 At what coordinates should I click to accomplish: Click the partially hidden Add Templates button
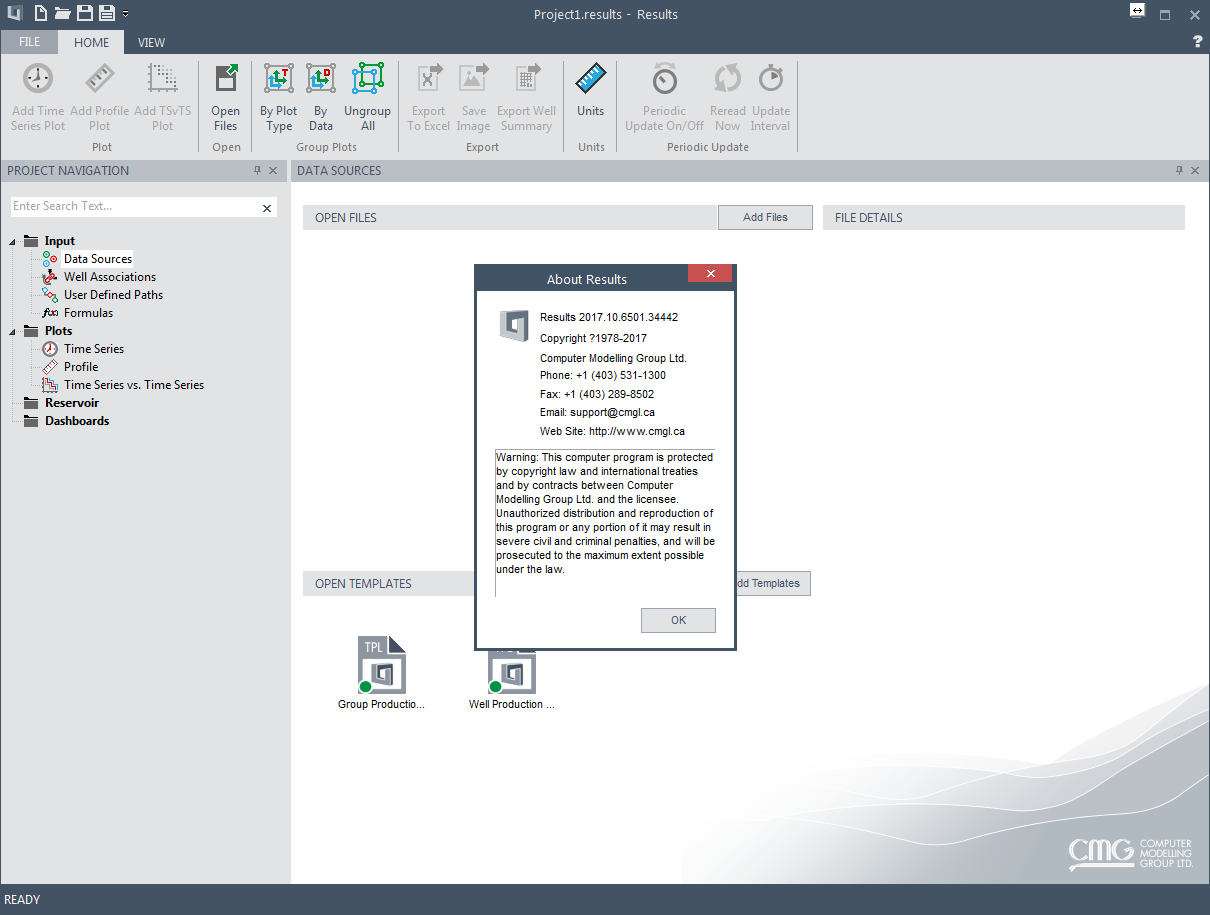coord(773,583)
